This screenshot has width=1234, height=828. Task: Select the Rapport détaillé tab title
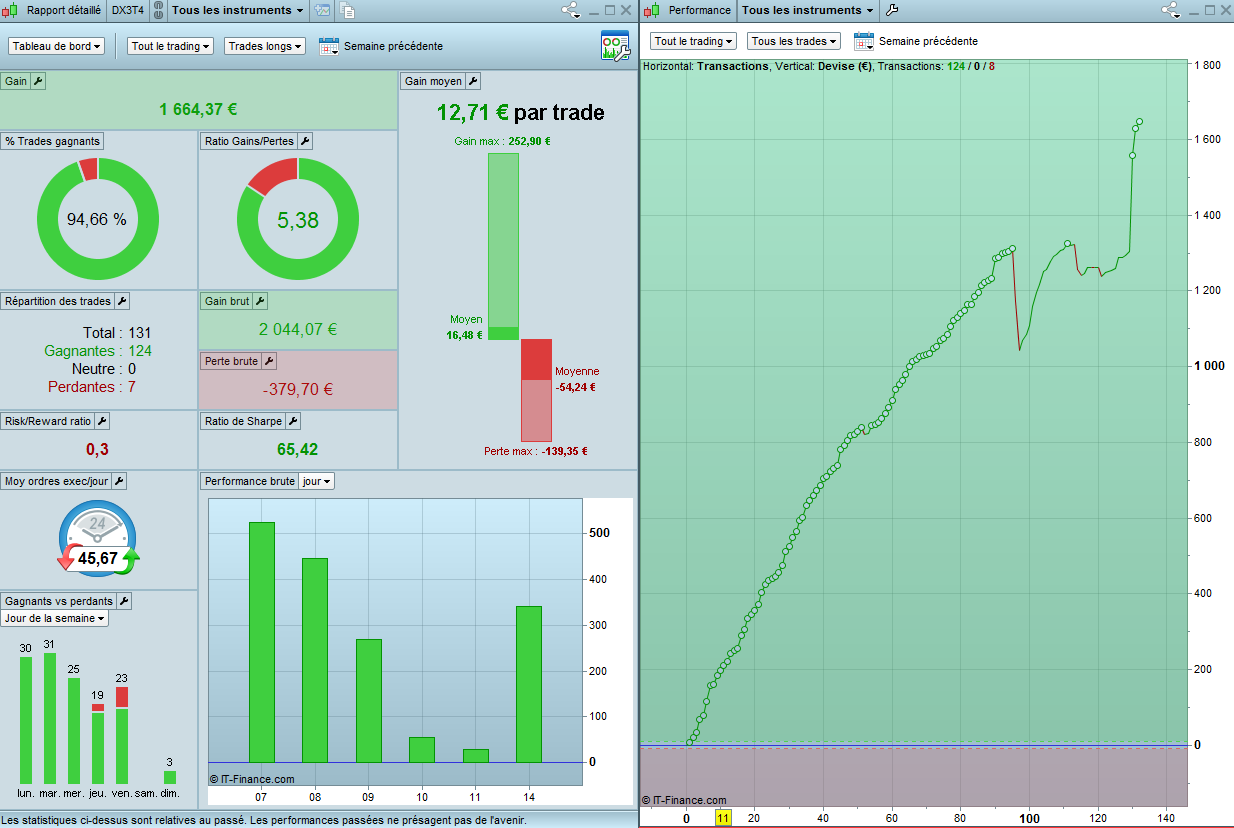[x=64, y=11]
